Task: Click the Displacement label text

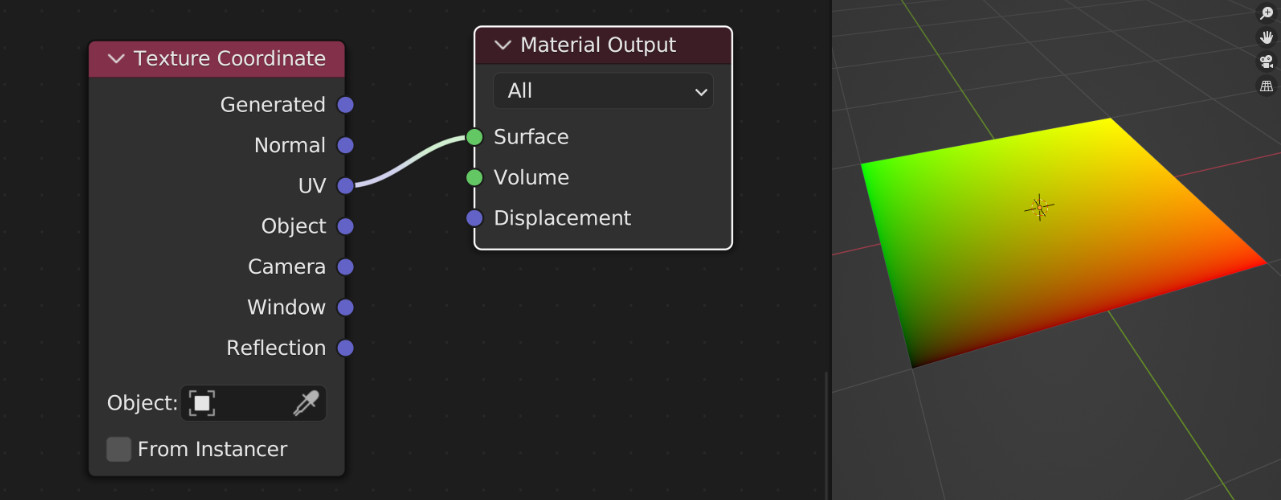Action: tap(562, 218)
